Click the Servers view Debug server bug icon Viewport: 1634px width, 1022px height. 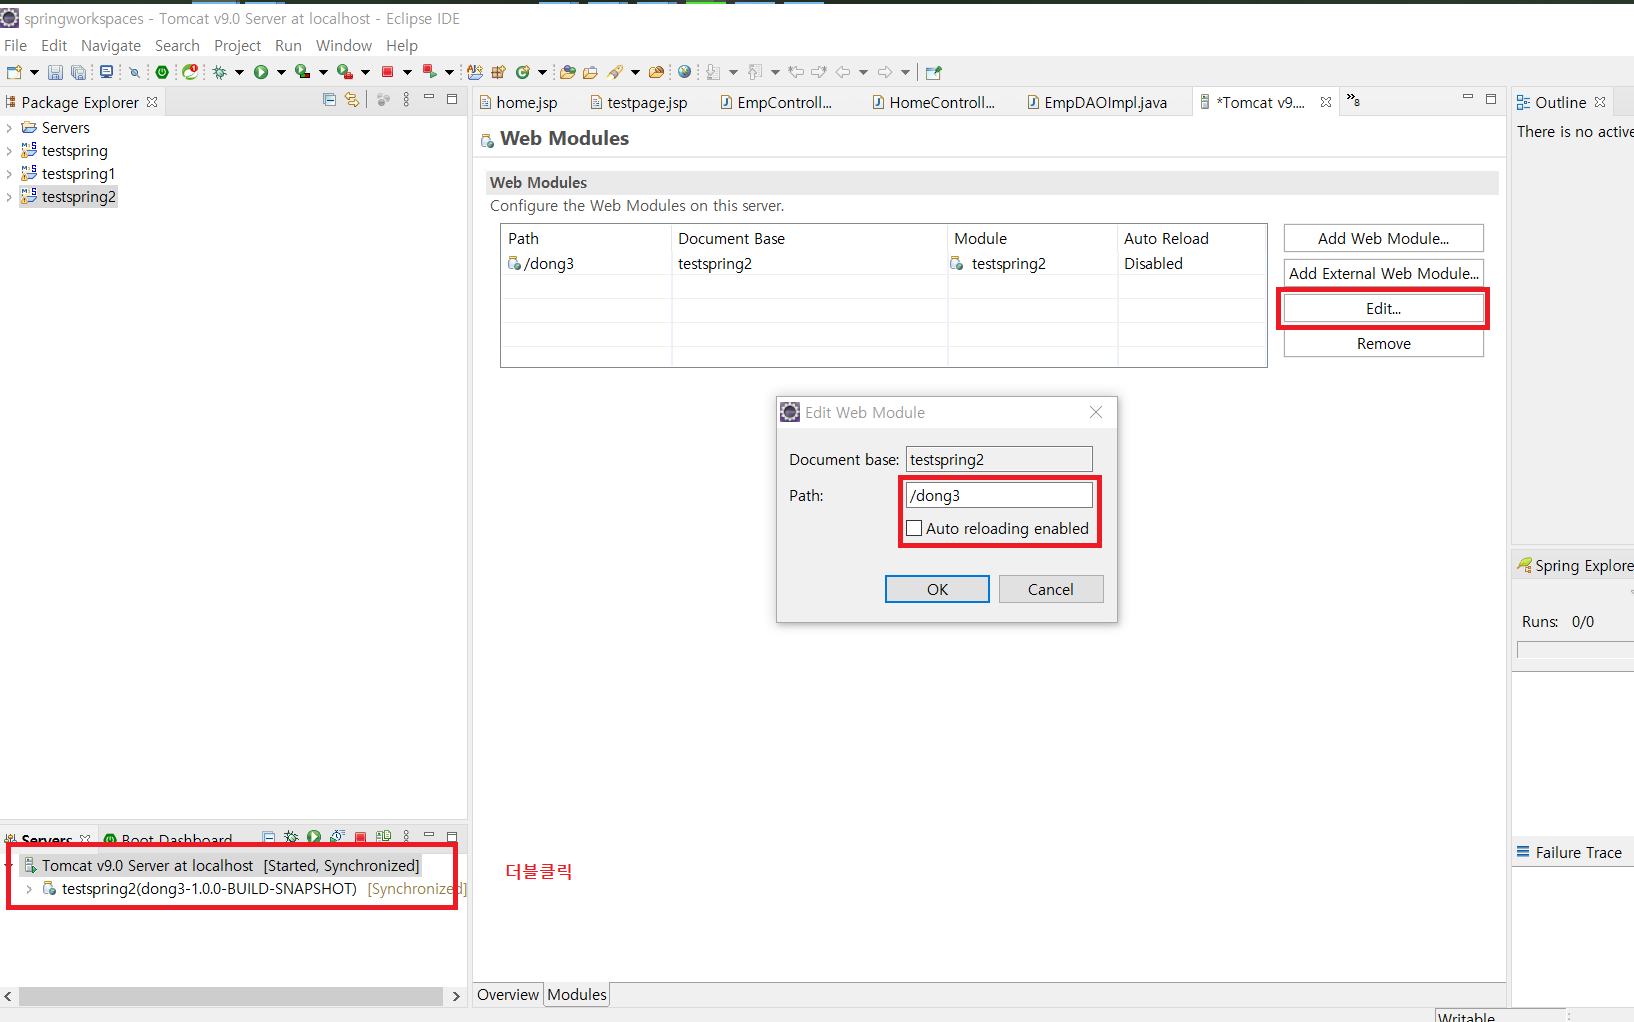pyautogui.click(x=291, y=837)
